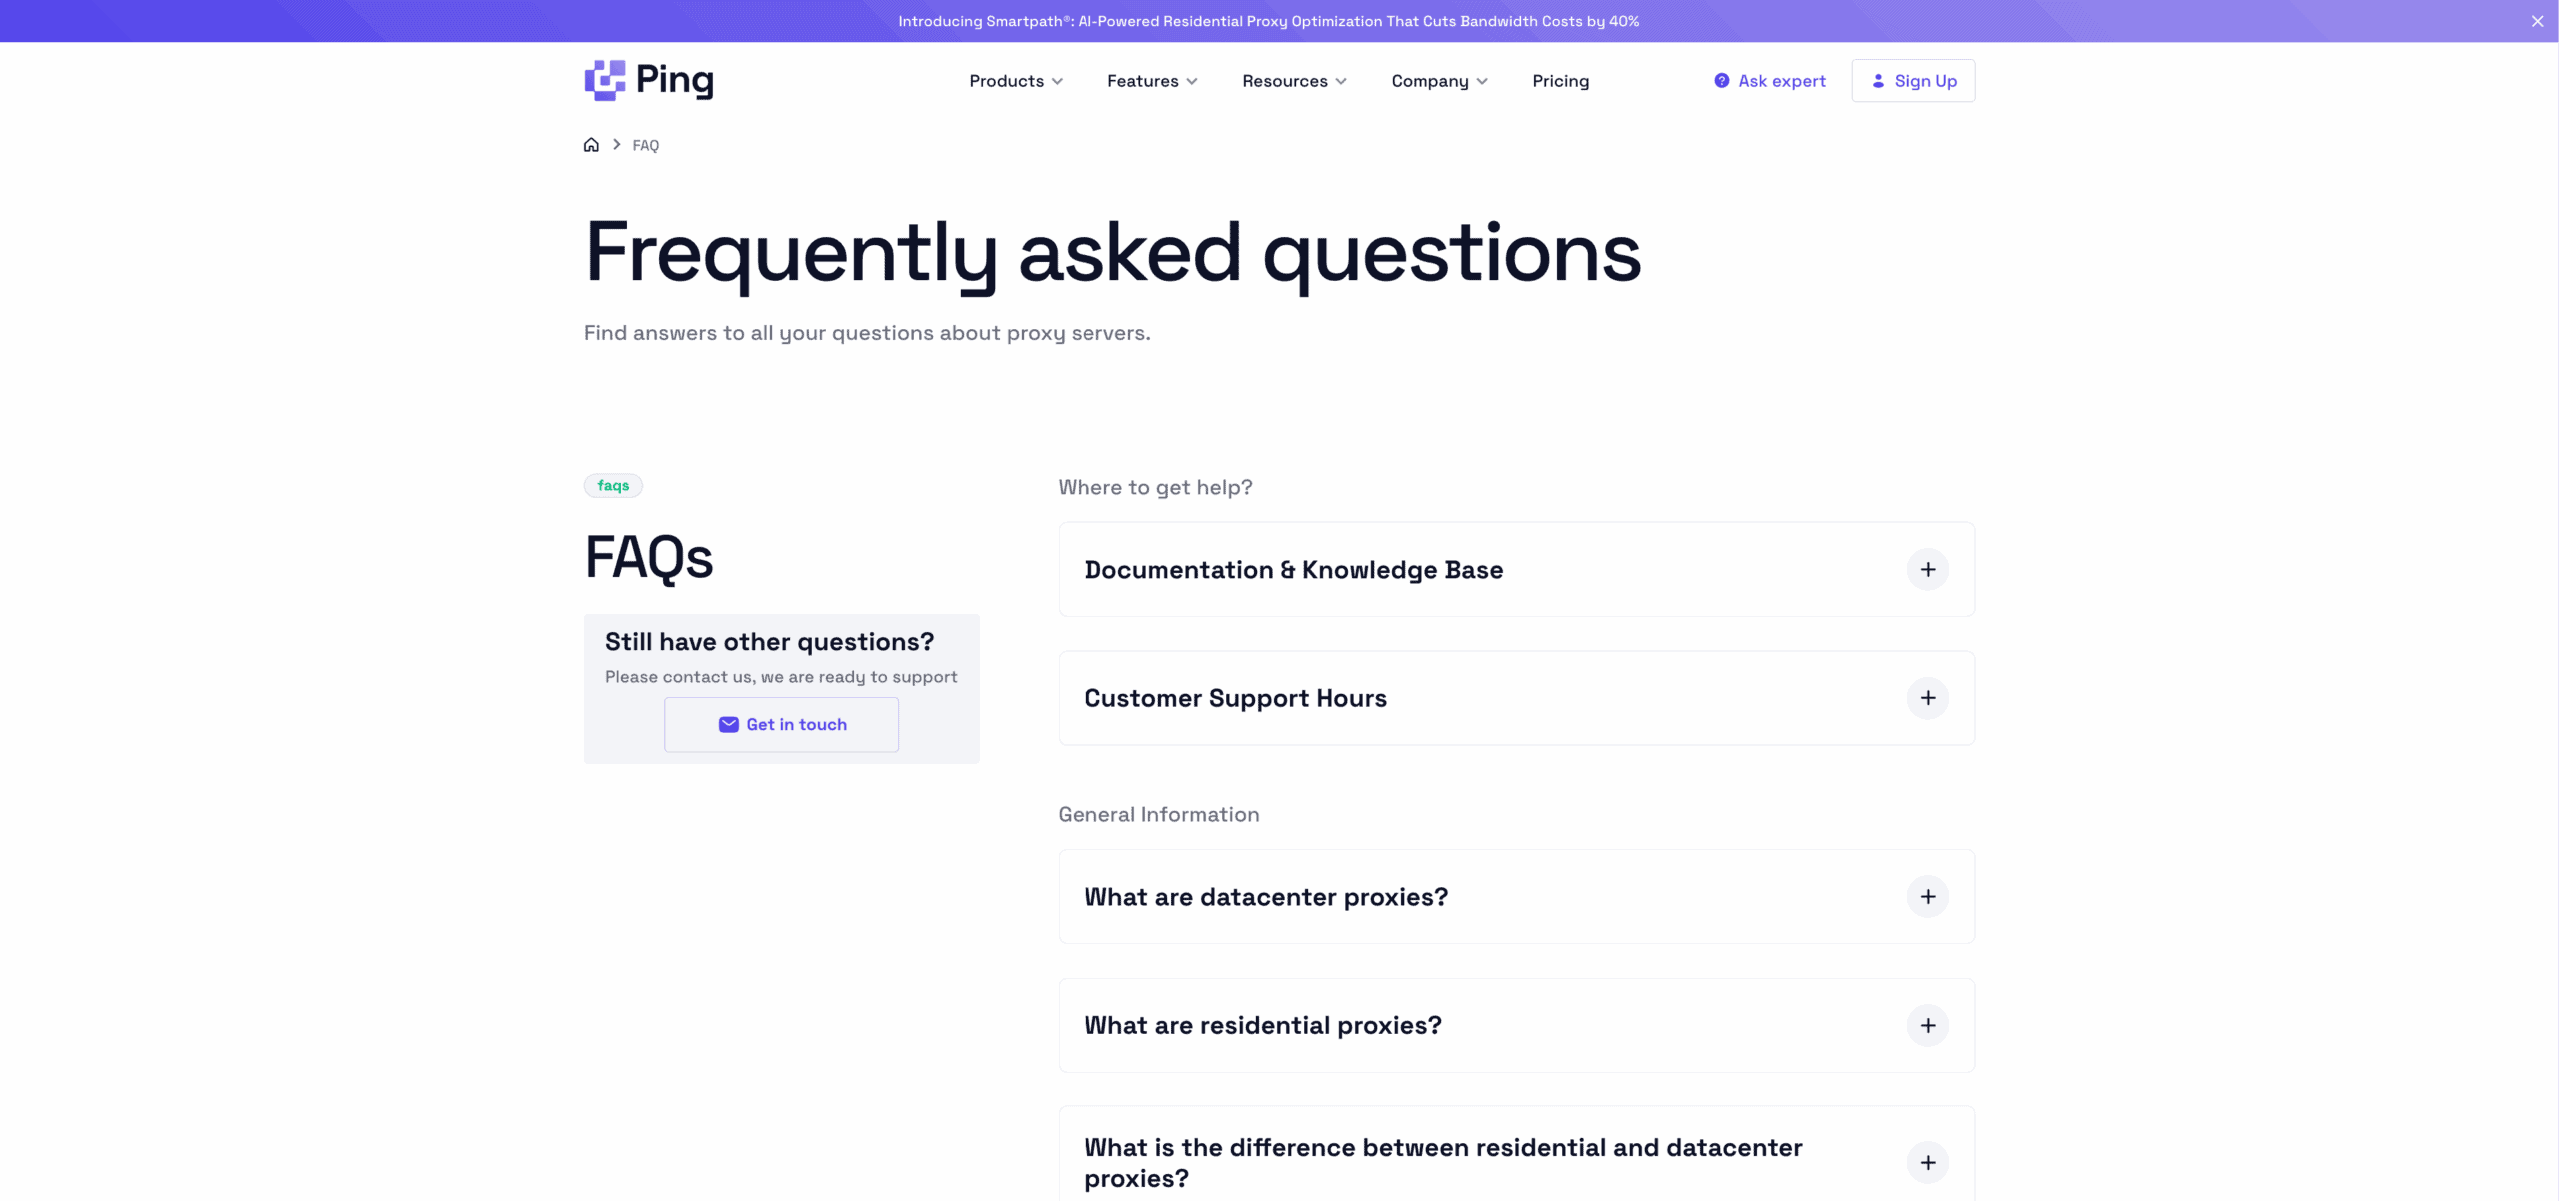The image size is (2560, 1201).
Task: Click plus icon beside residential proxies question
Action: point(1927,1025)
